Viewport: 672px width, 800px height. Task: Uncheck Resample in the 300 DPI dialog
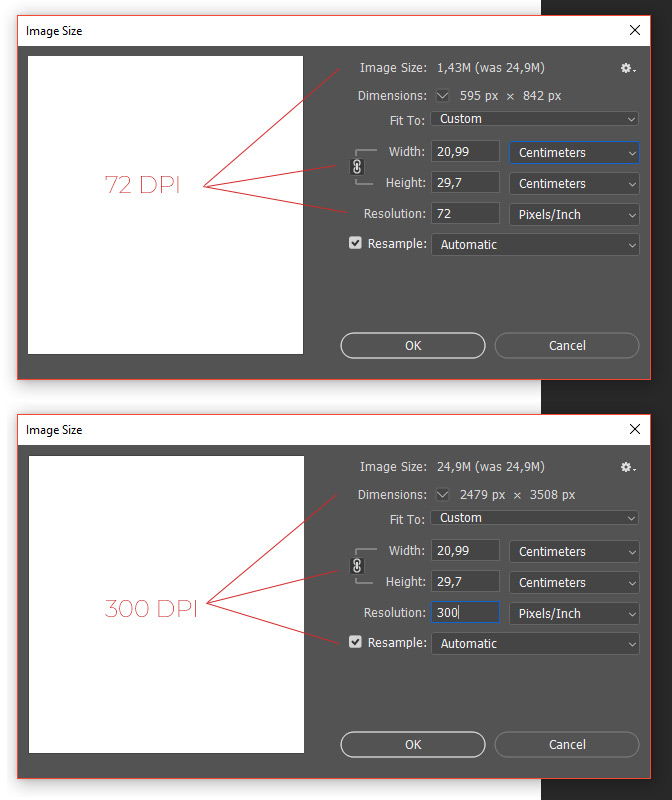pyautogui.click(x=355, y=642)
